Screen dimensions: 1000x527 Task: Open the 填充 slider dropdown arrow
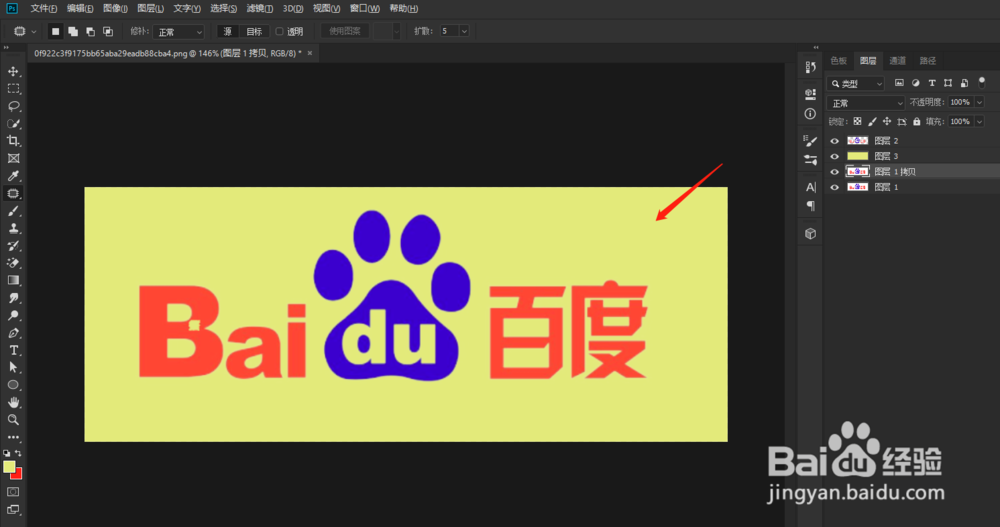point(980,121)
